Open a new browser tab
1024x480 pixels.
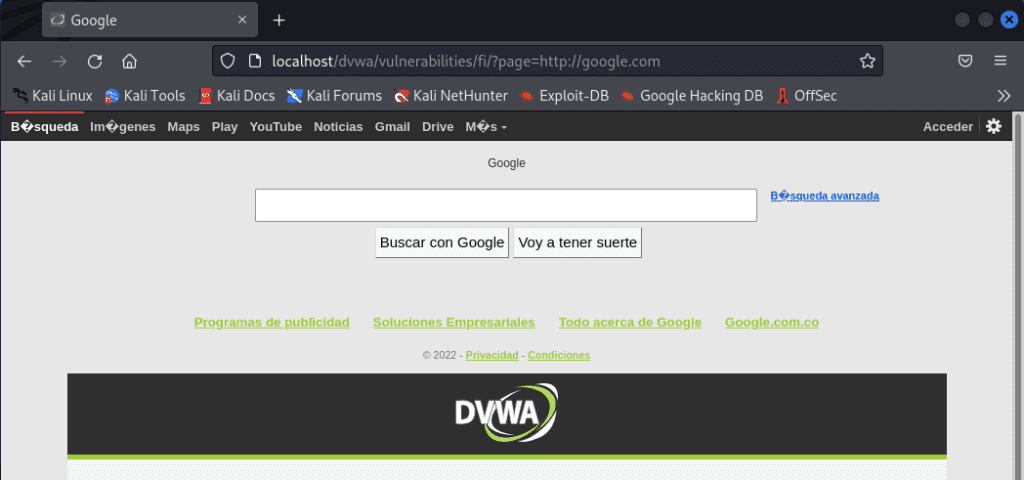tap(279, 20)
